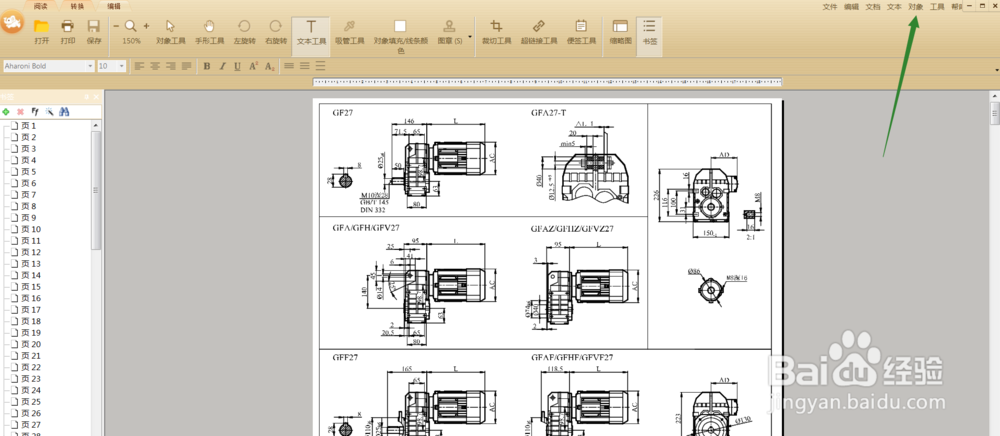Select the 对象工具 object tool

170,31
